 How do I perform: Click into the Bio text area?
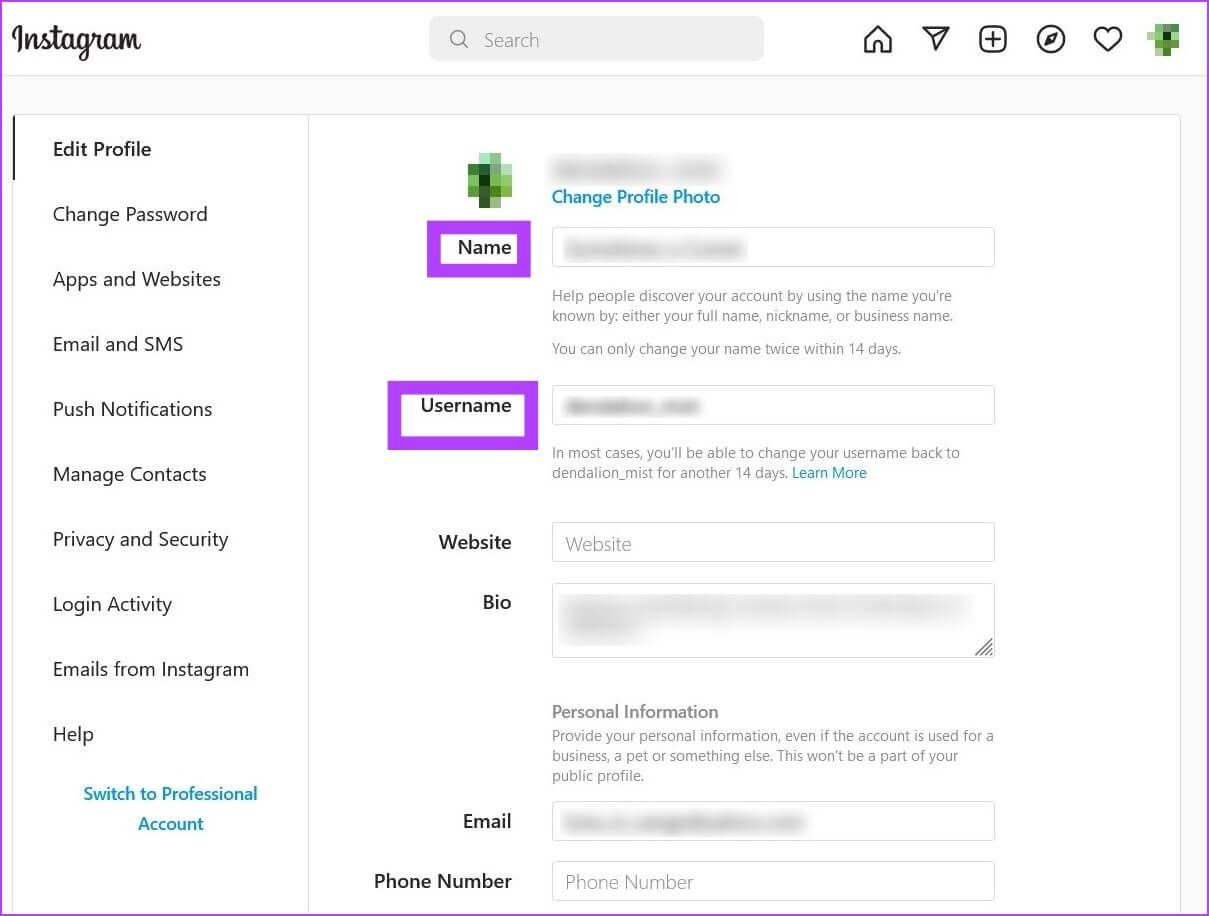click(x=773, y=620)
